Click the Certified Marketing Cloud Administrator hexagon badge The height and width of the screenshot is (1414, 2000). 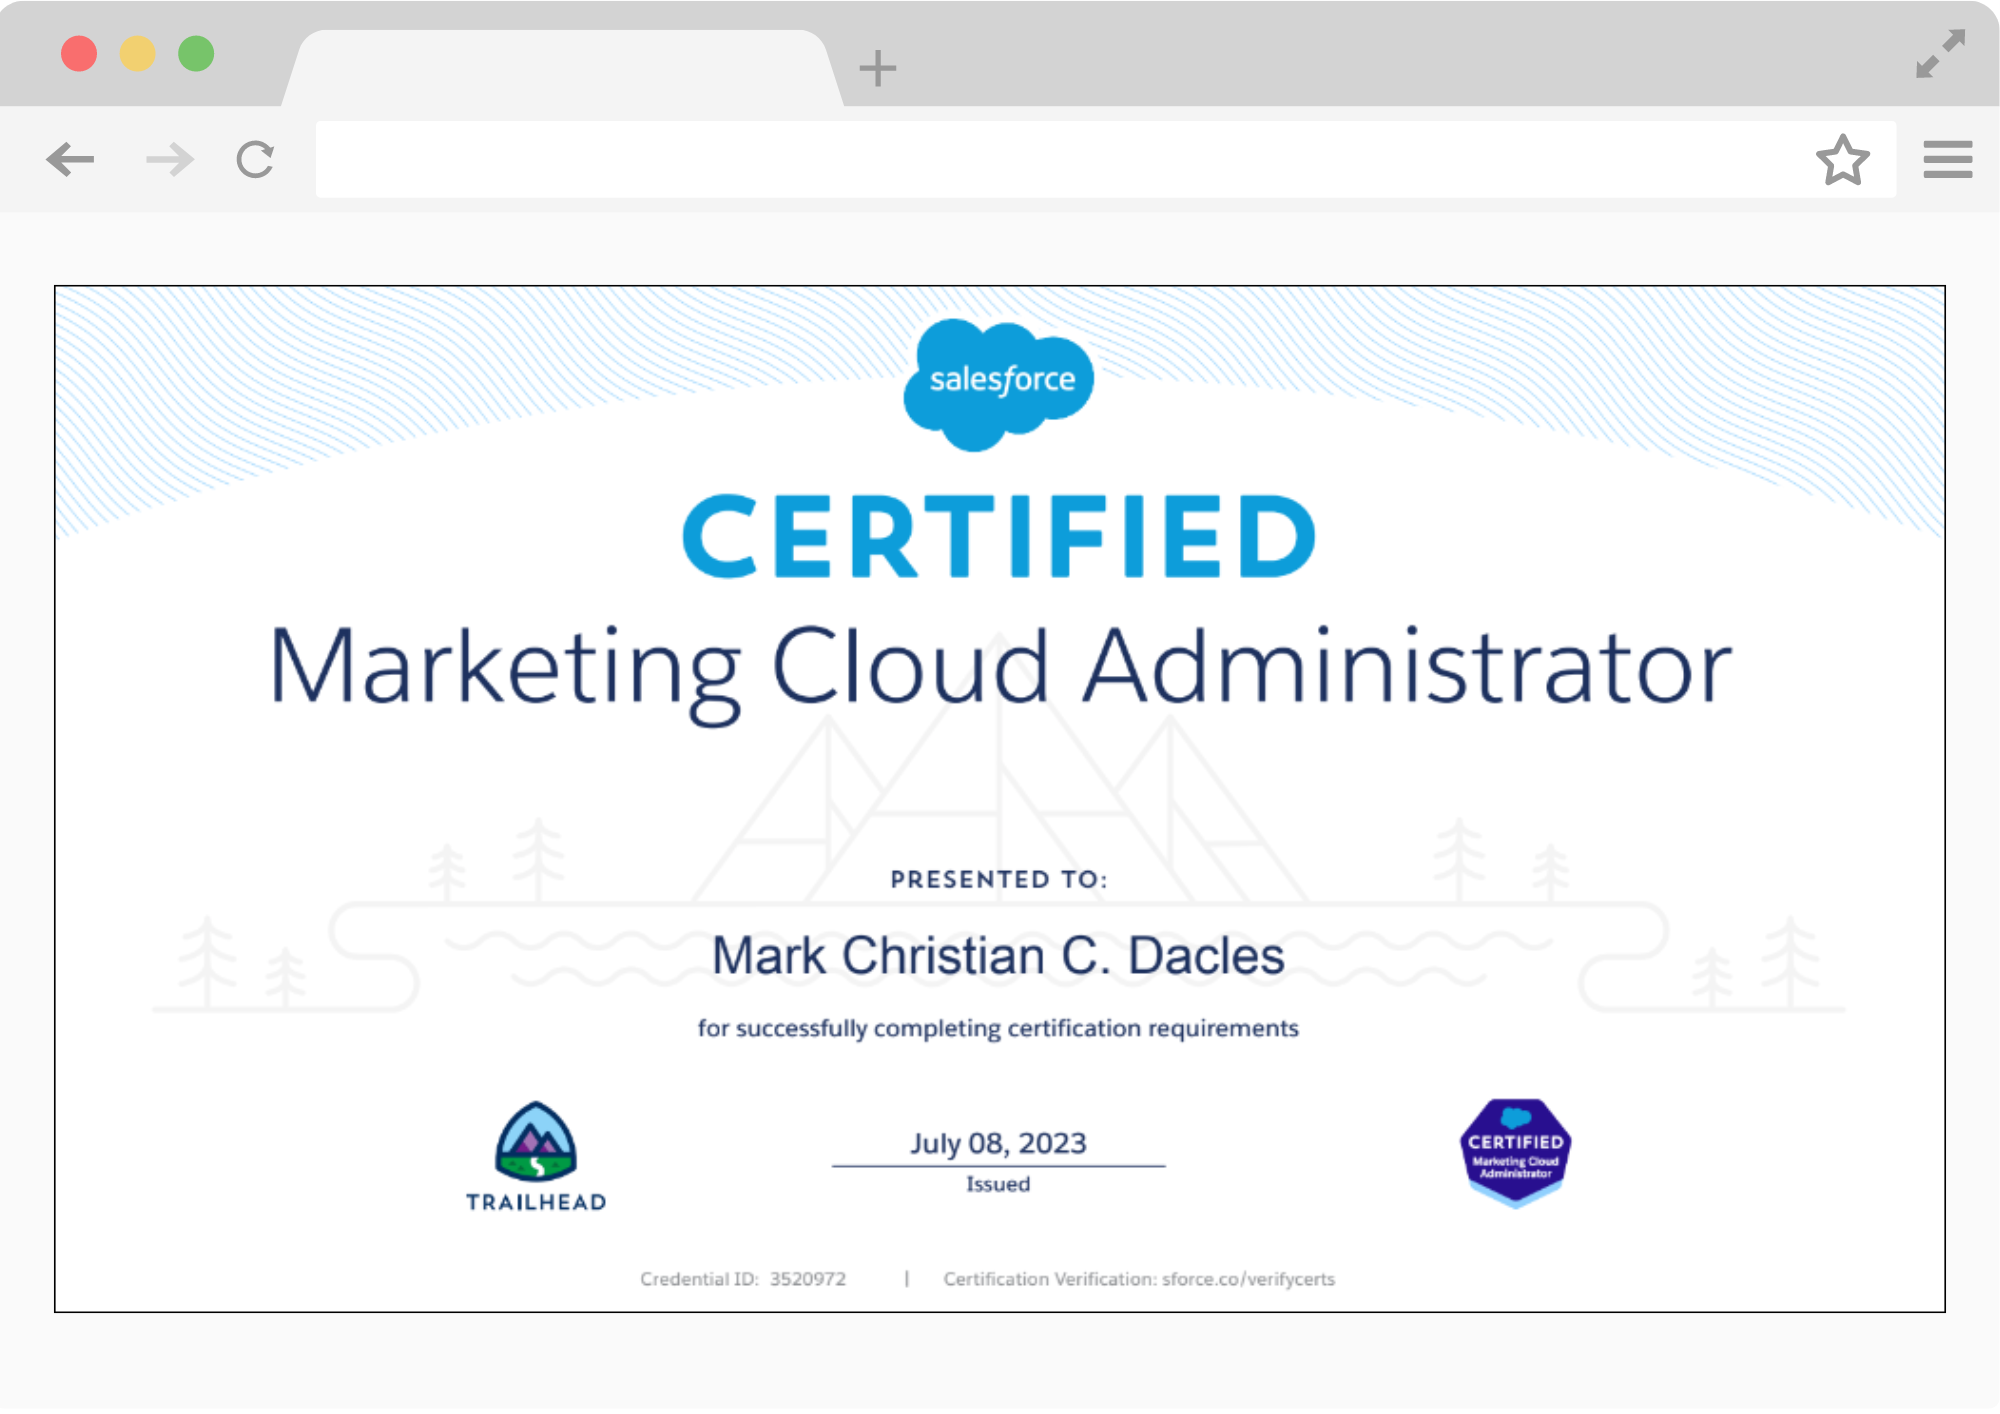coord(1515,1153)
